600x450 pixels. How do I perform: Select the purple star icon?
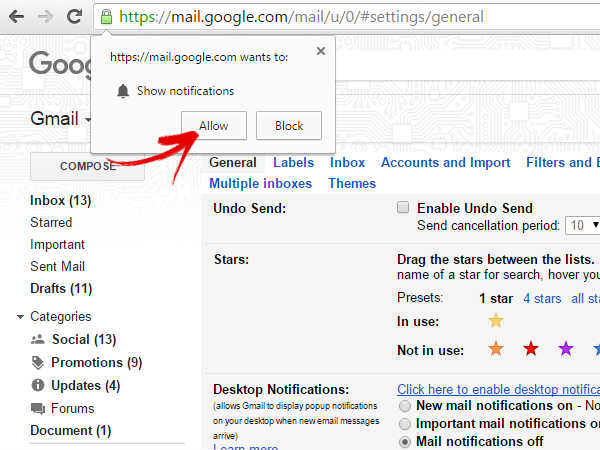point(566,349)
